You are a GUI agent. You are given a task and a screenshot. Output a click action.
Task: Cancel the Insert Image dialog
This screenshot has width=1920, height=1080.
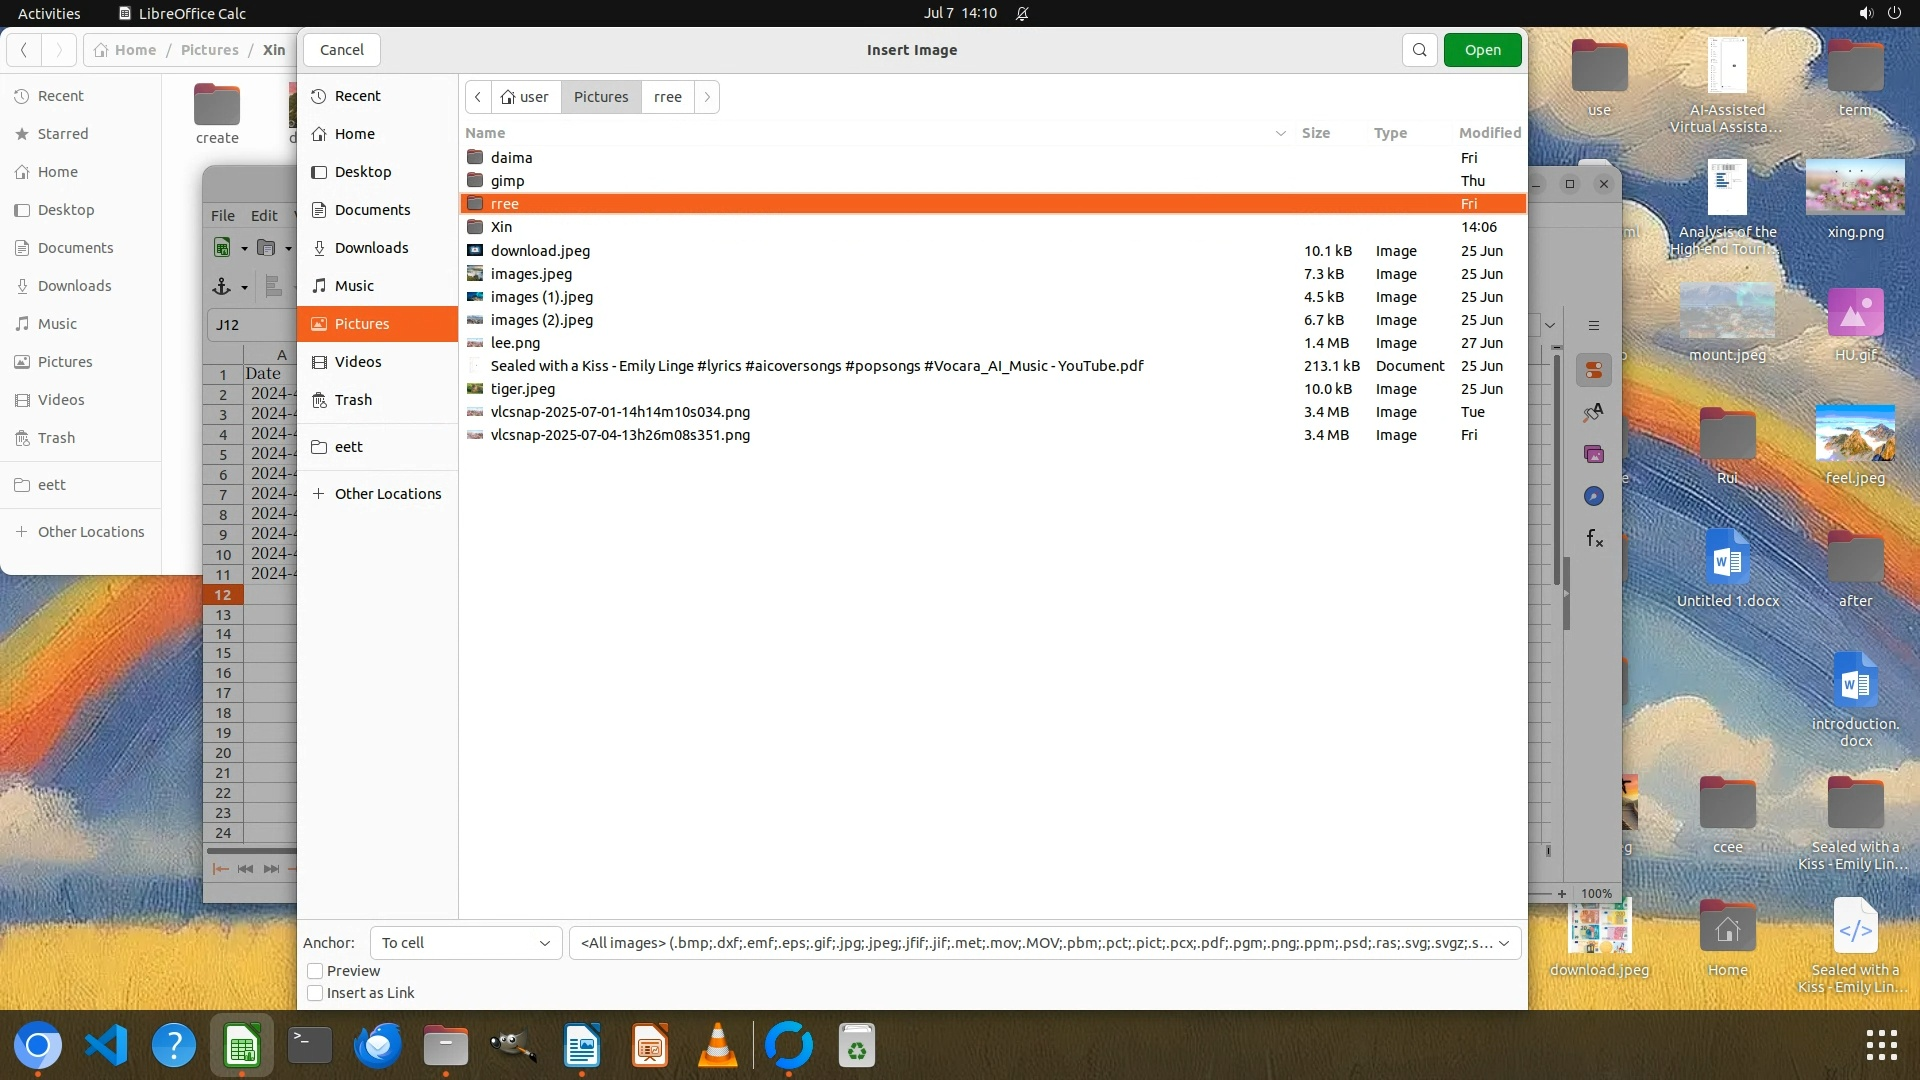(342, 50)
